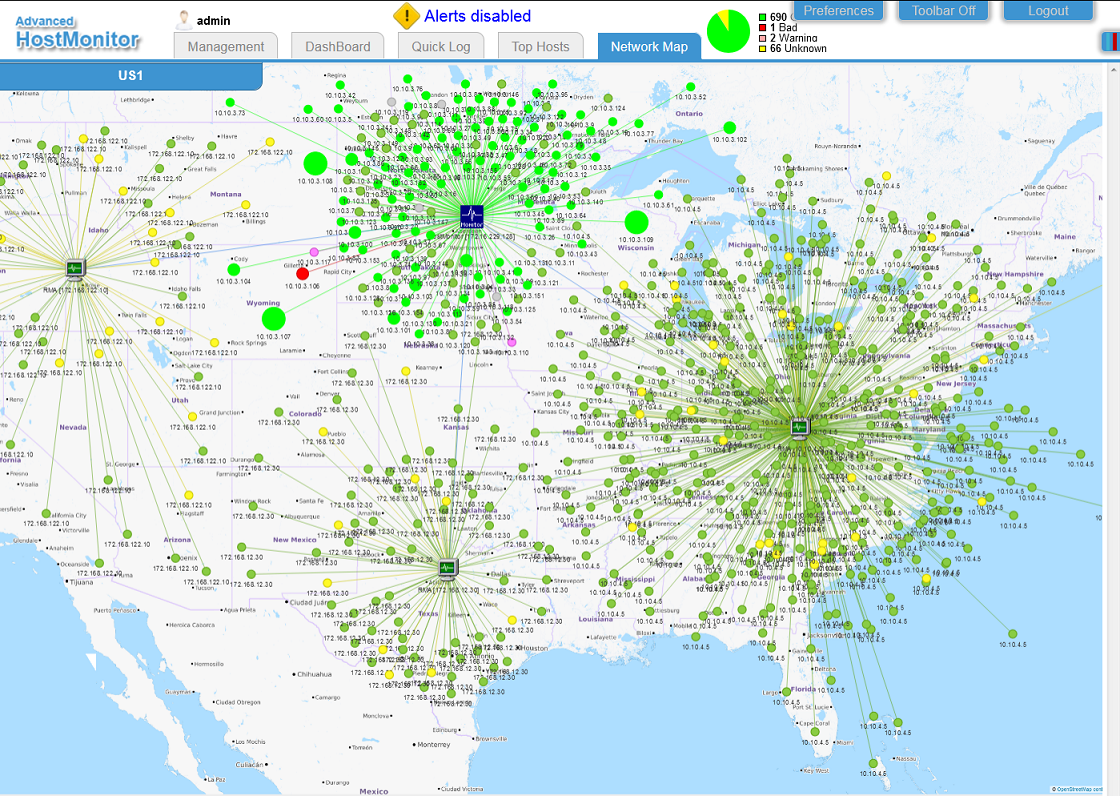Click the US1 map header tab

click(131, 76)
